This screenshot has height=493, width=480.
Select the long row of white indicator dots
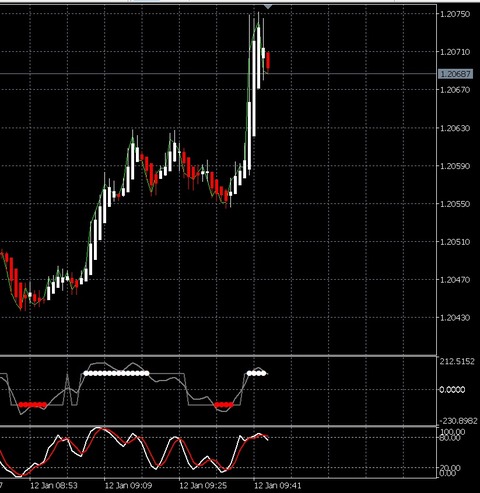(x=116, y=373)
